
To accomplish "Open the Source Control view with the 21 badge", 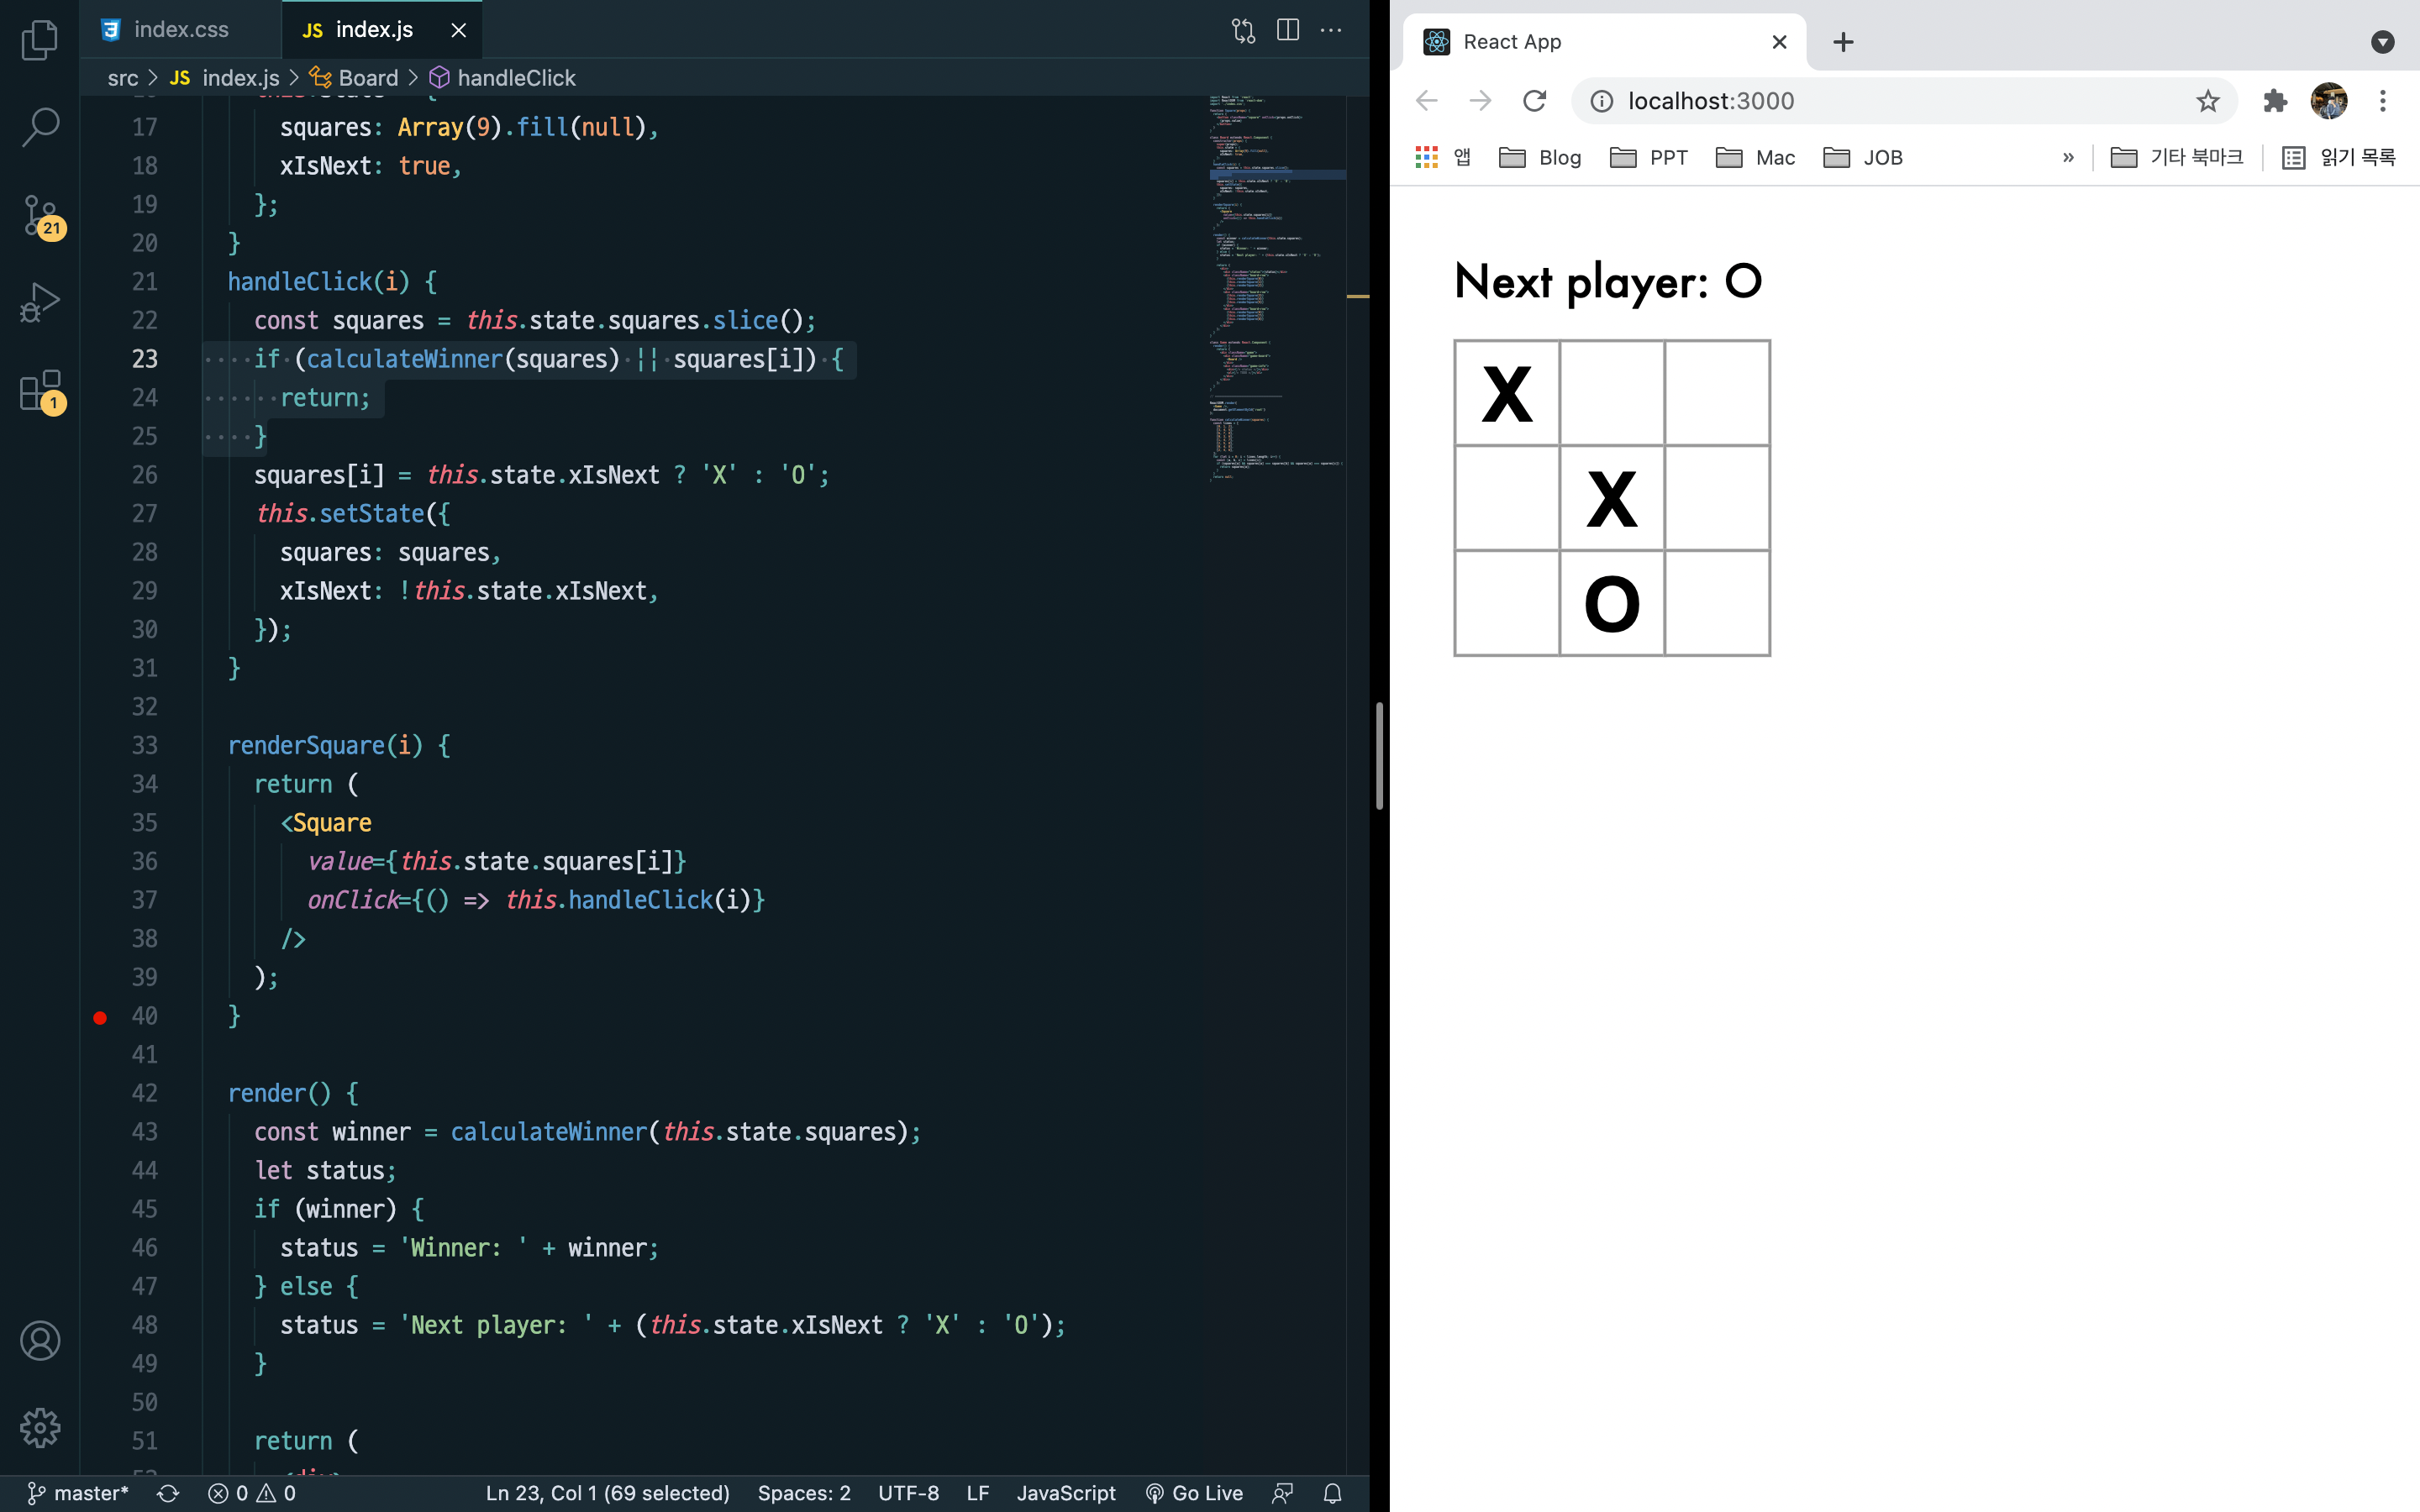I will [40, 214].
